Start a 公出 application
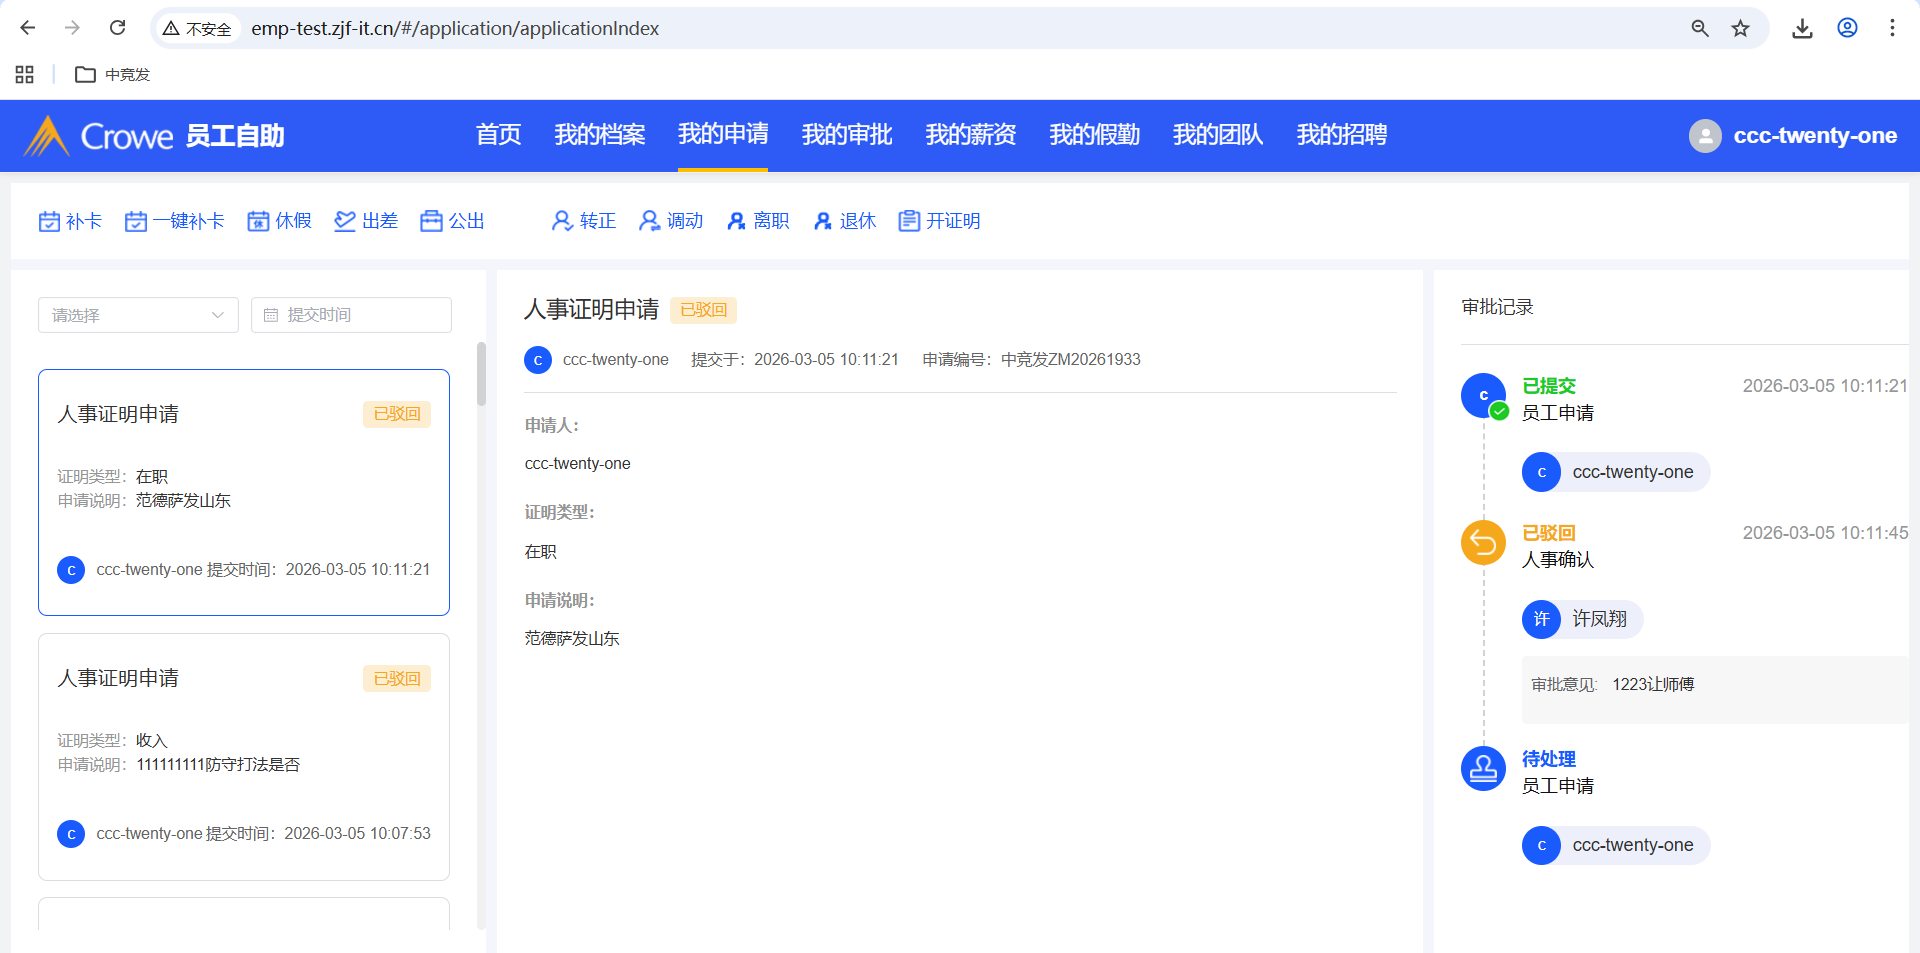 tap(453, 221)
